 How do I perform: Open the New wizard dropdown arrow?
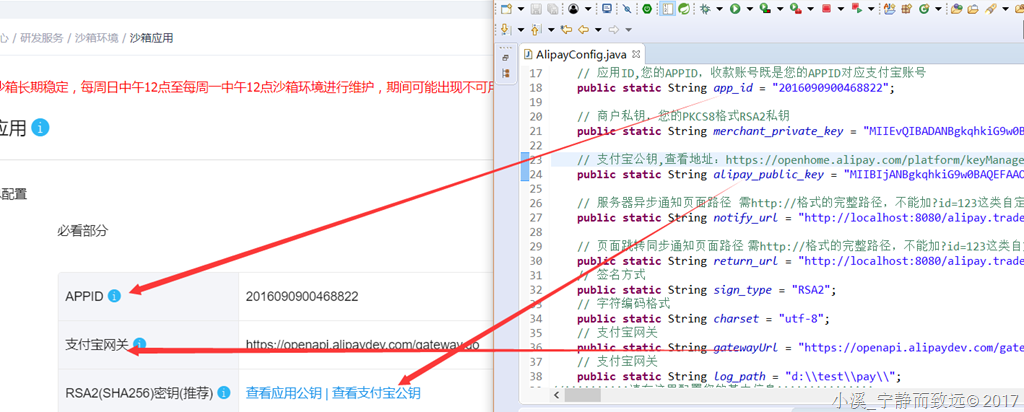(x=520, y=8)
